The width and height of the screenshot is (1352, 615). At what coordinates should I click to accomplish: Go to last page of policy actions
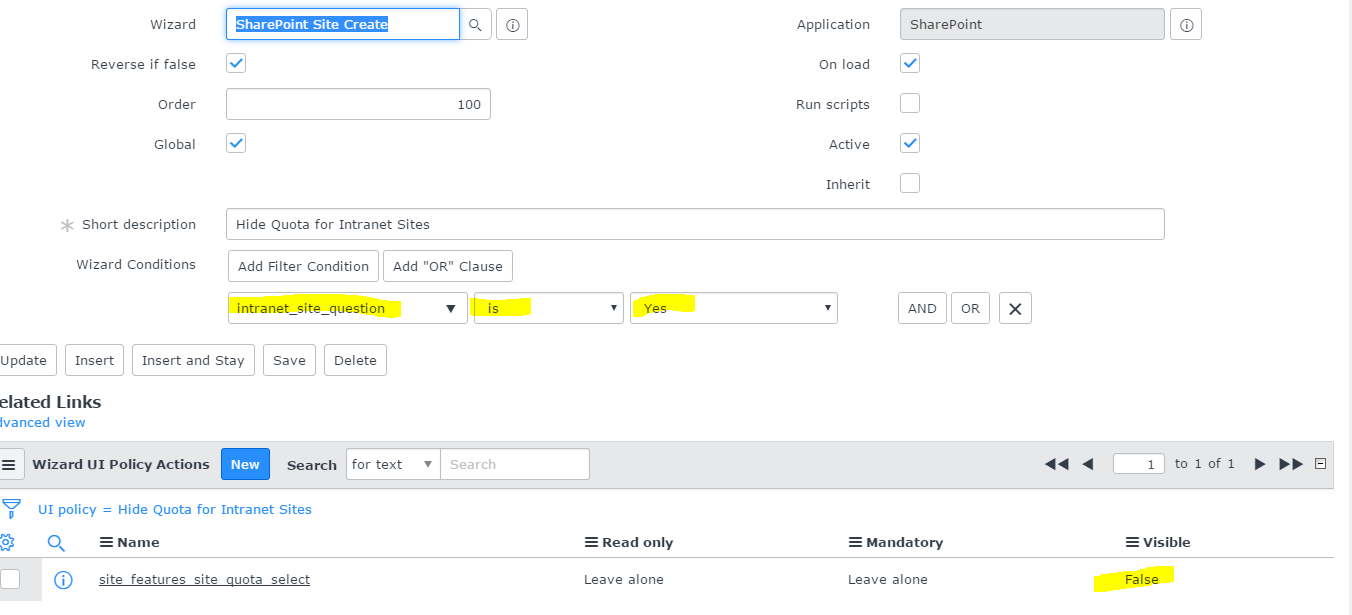(1291, 464)
